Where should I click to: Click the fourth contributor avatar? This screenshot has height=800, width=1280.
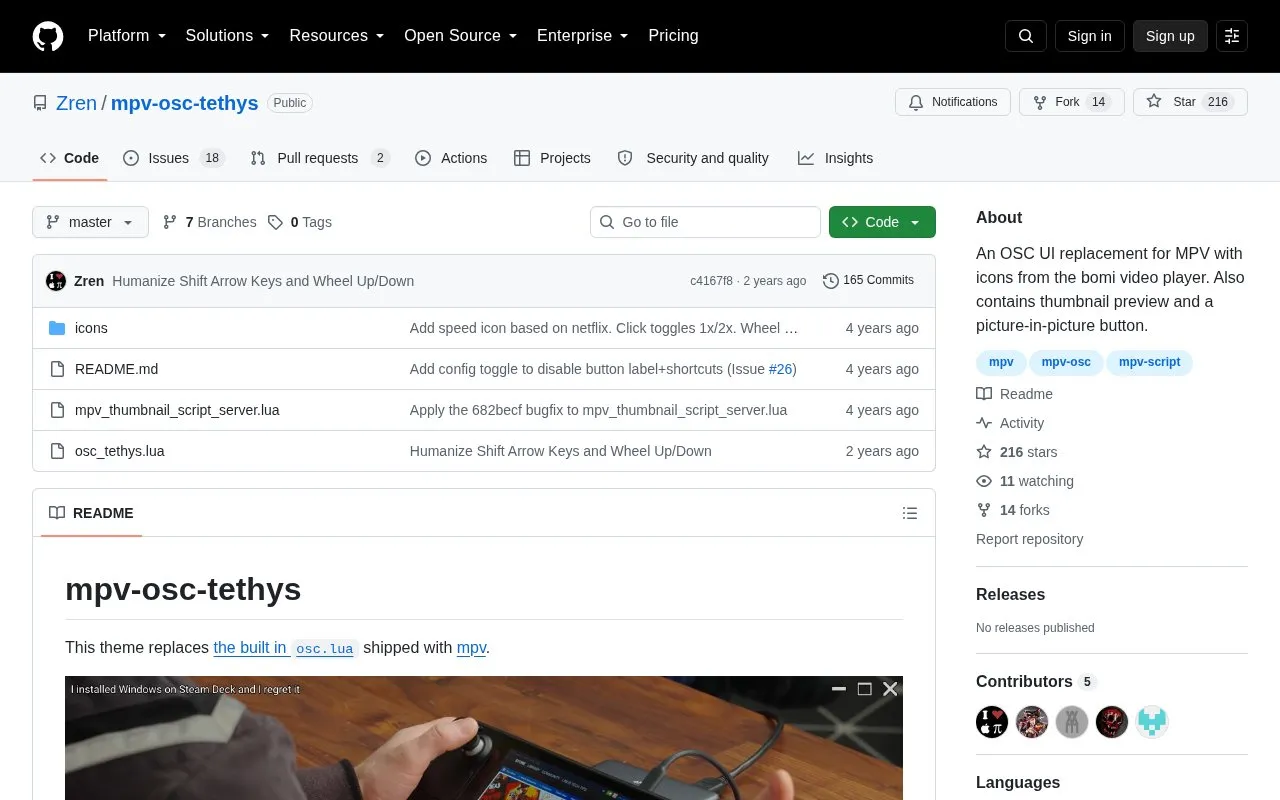coord(1112,722)
